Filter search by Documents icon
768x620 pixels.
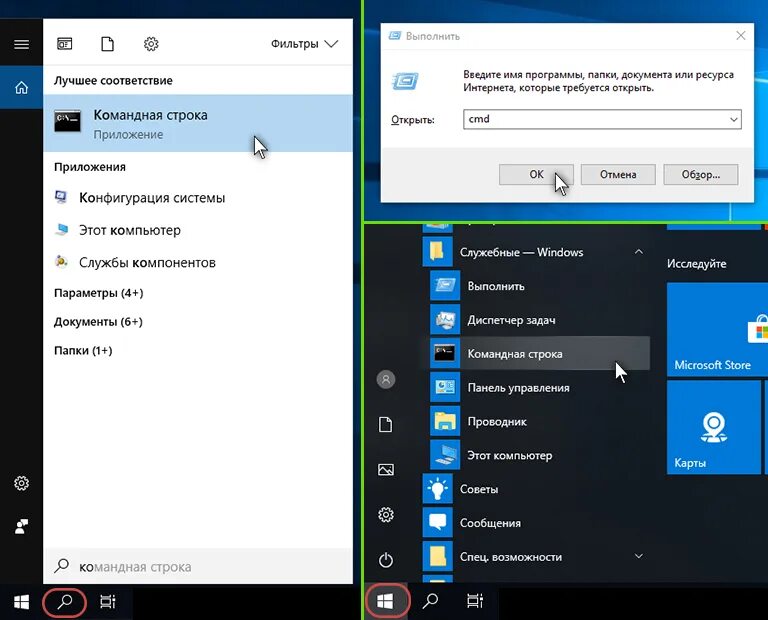click(x=107, y=44)
